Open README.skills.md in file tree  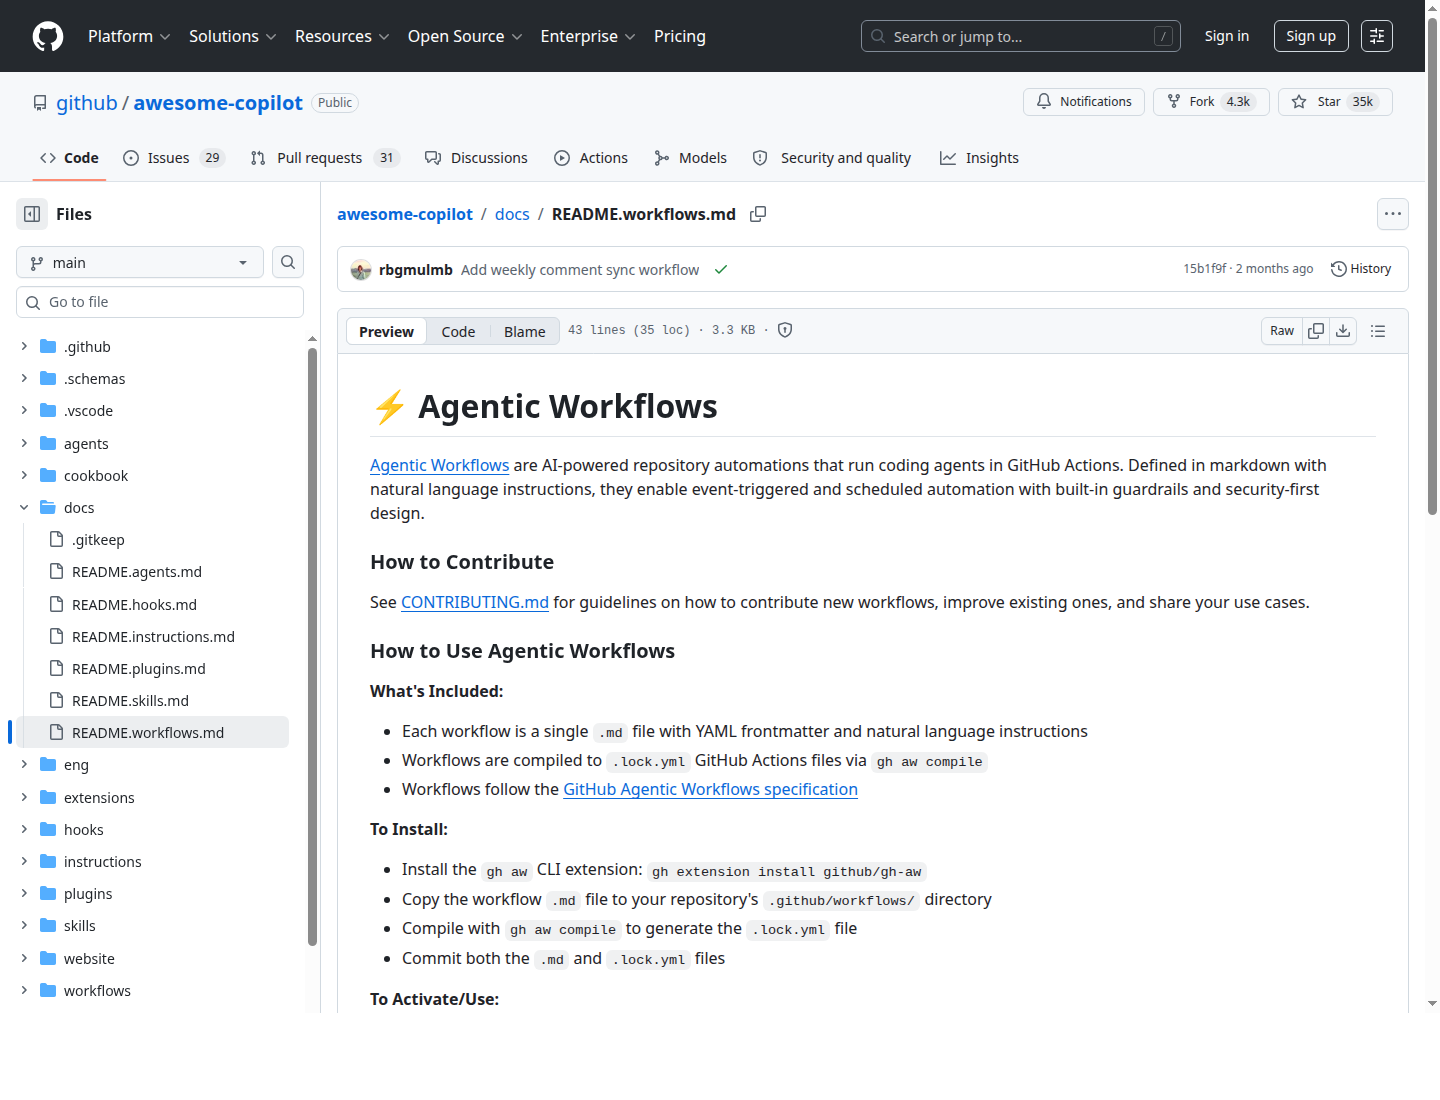[130, 701]
